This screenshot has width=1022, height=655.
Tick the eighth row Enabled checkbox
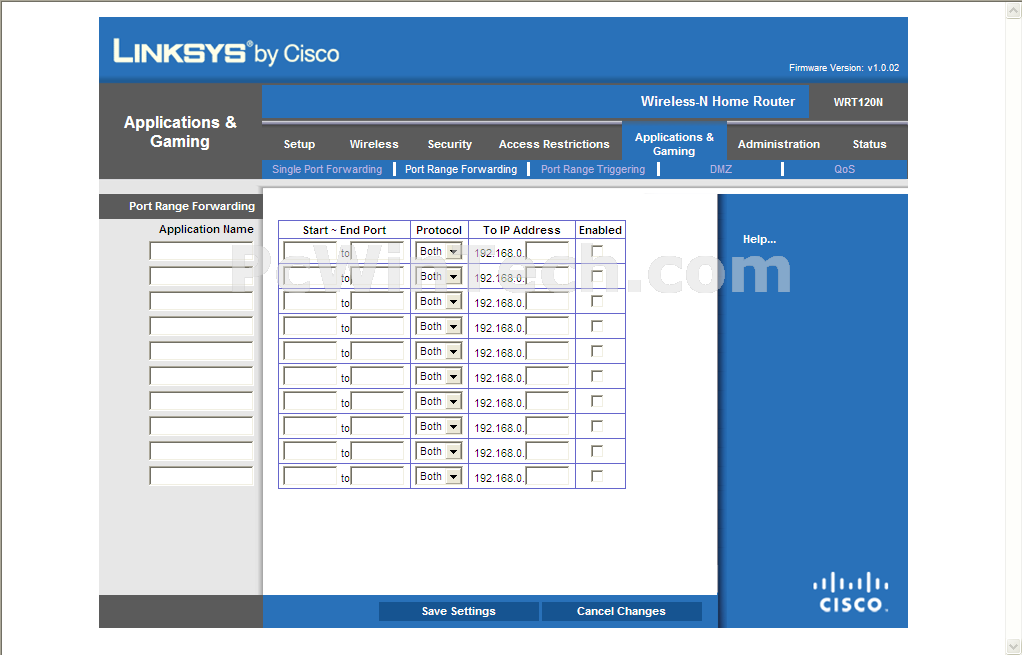click(596, 426)
